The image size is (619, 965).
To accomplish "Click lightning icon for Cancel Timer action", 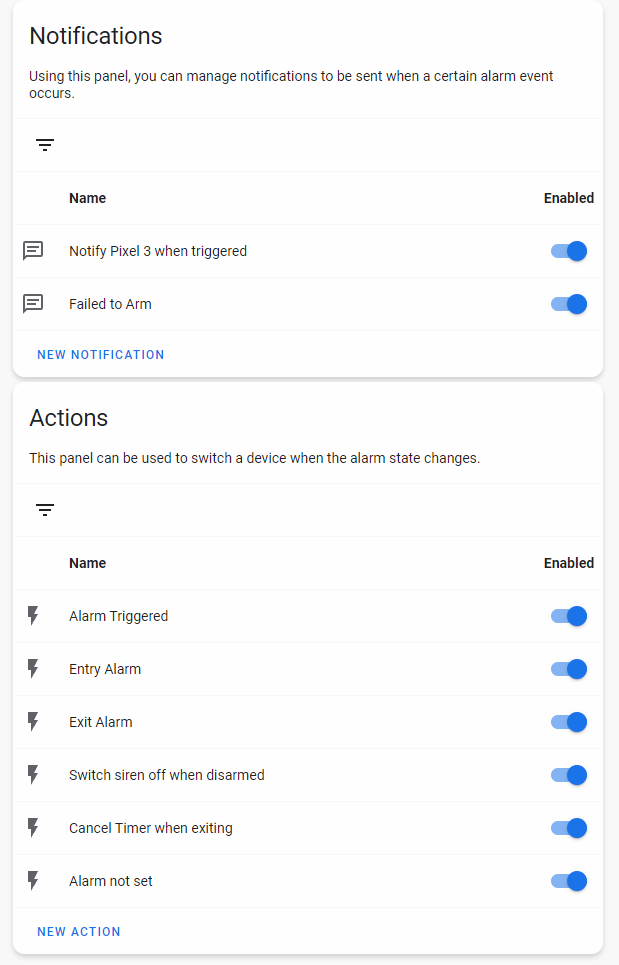I will [x=33, y=828].
